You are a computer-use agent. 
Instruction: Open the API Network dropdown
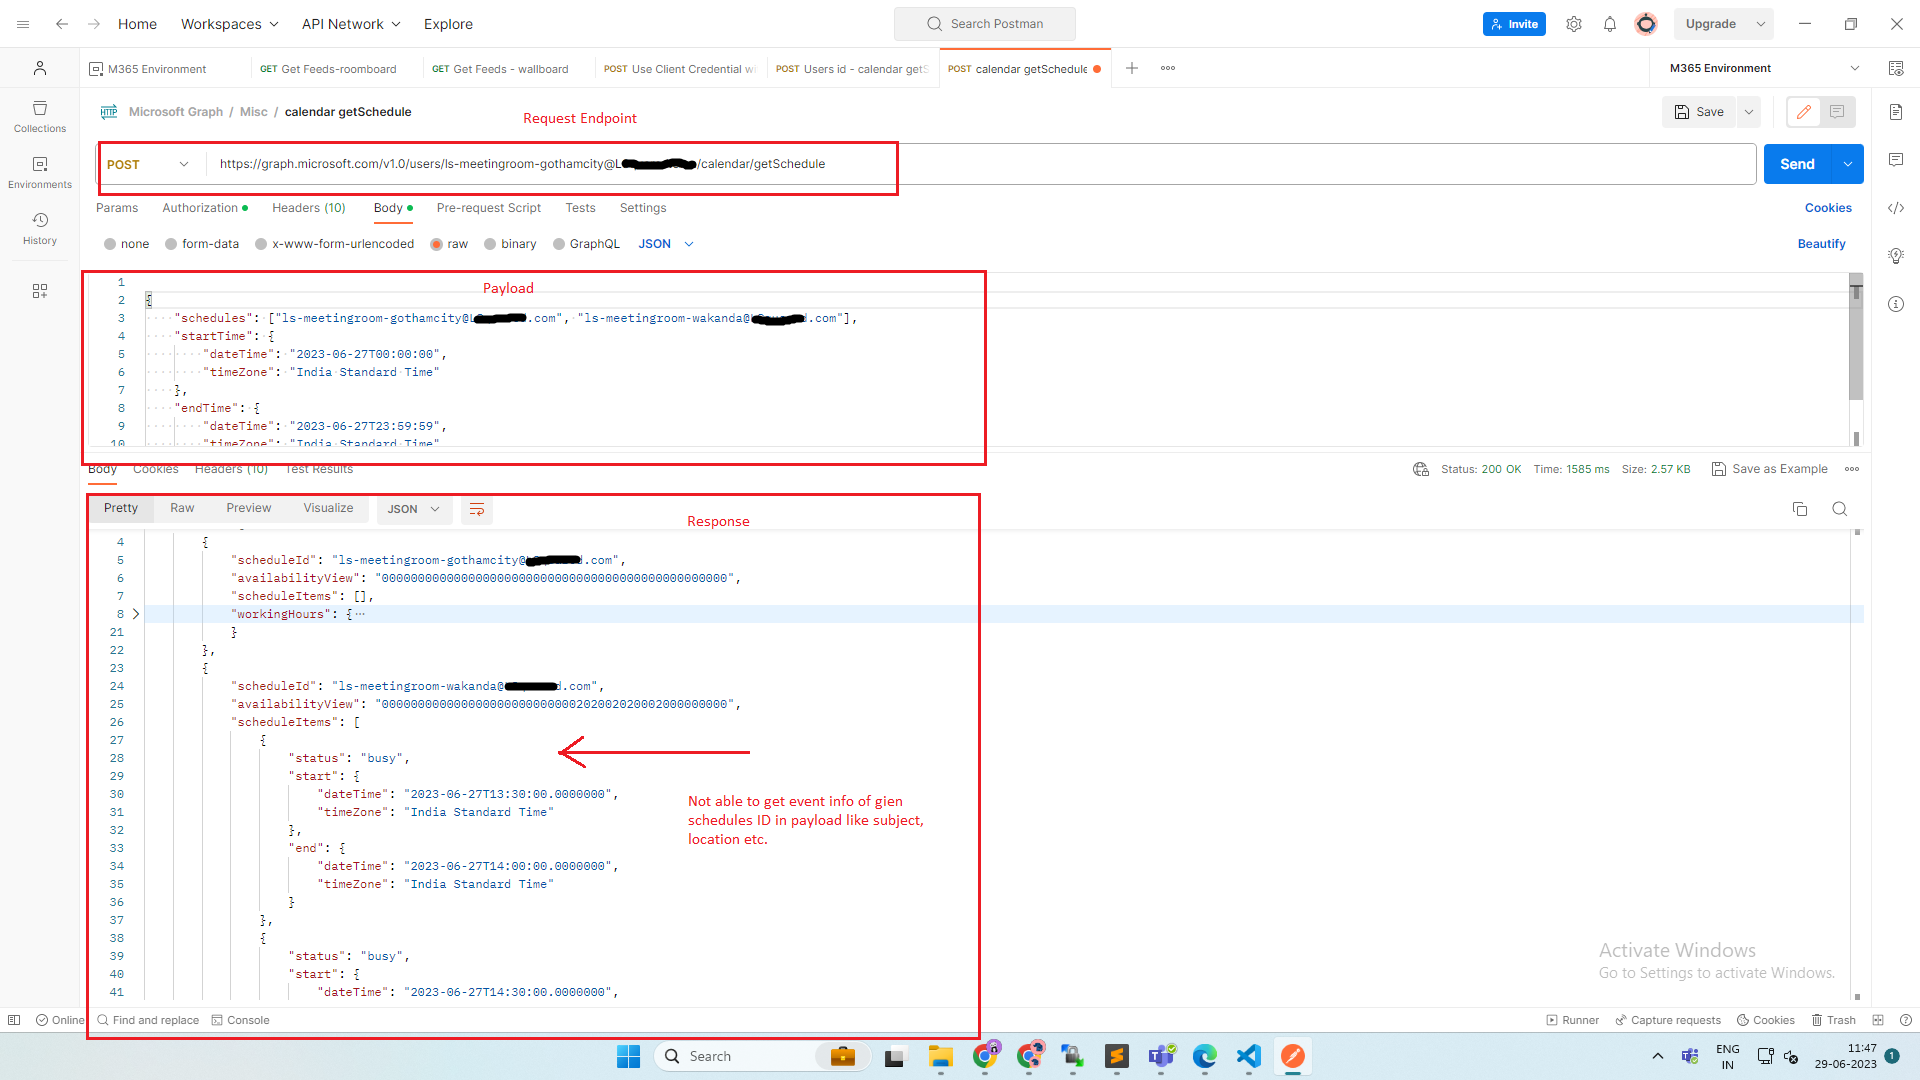351,24
